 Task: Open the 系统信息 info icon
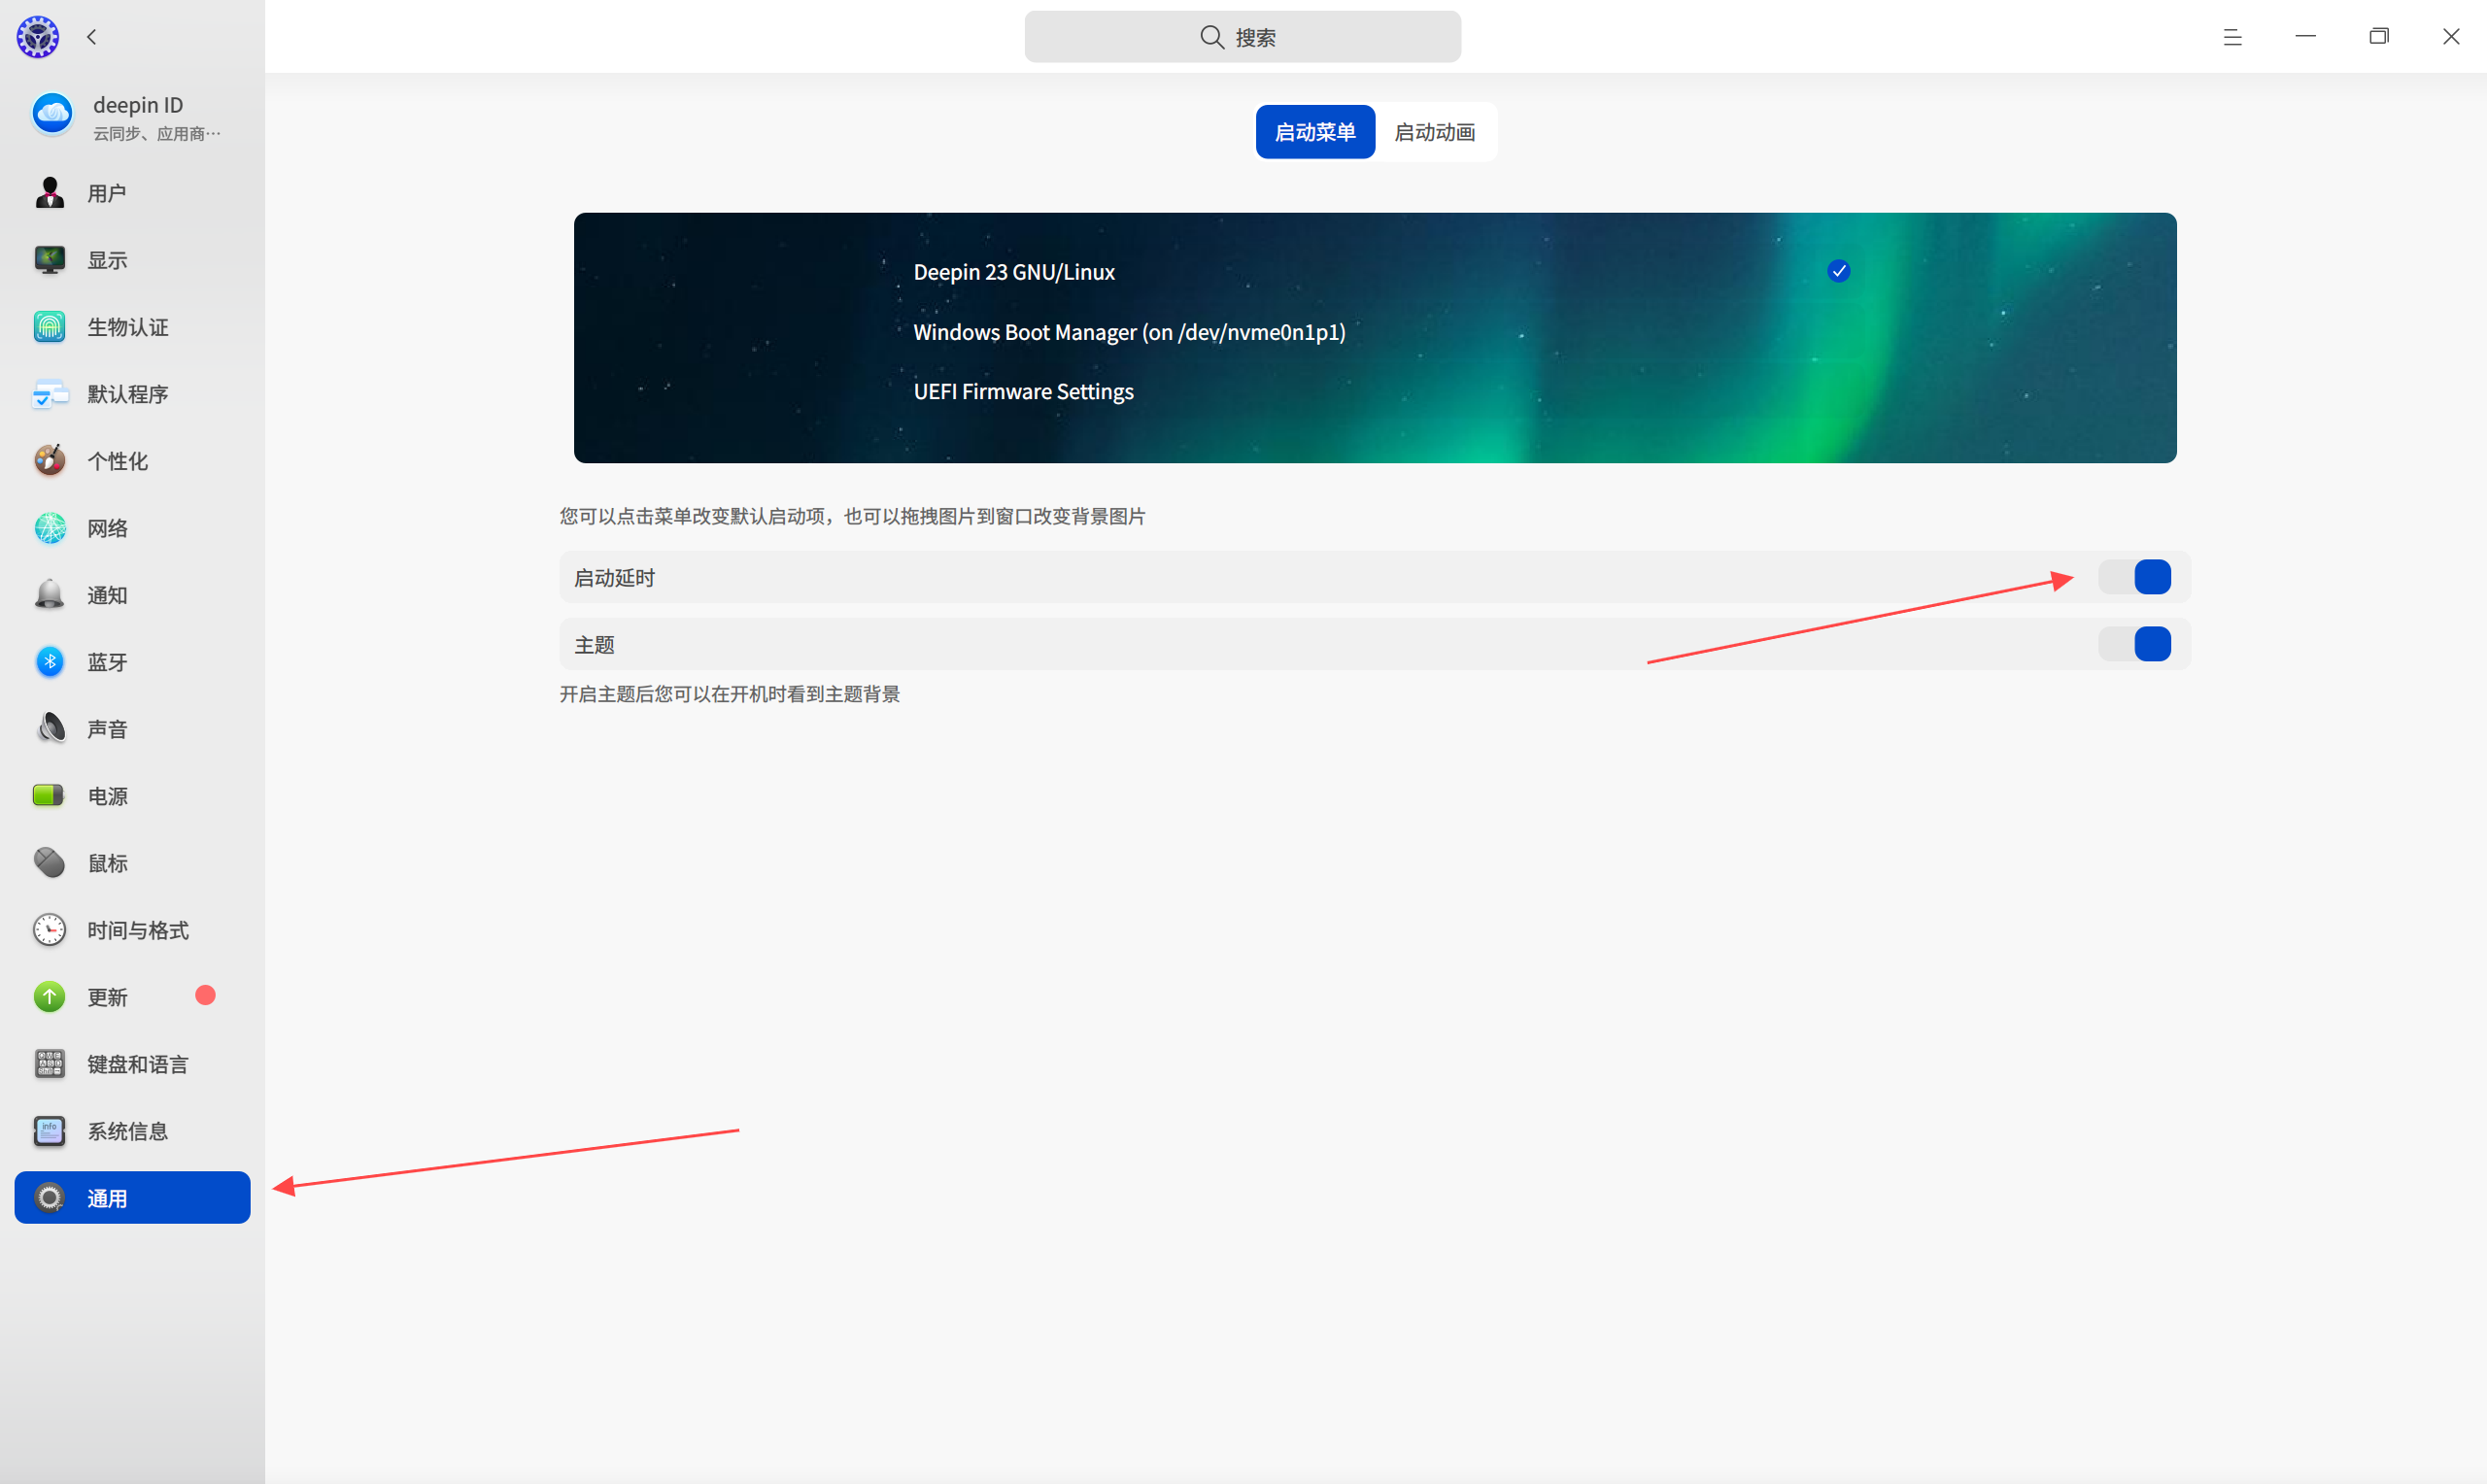(50, 1130)
